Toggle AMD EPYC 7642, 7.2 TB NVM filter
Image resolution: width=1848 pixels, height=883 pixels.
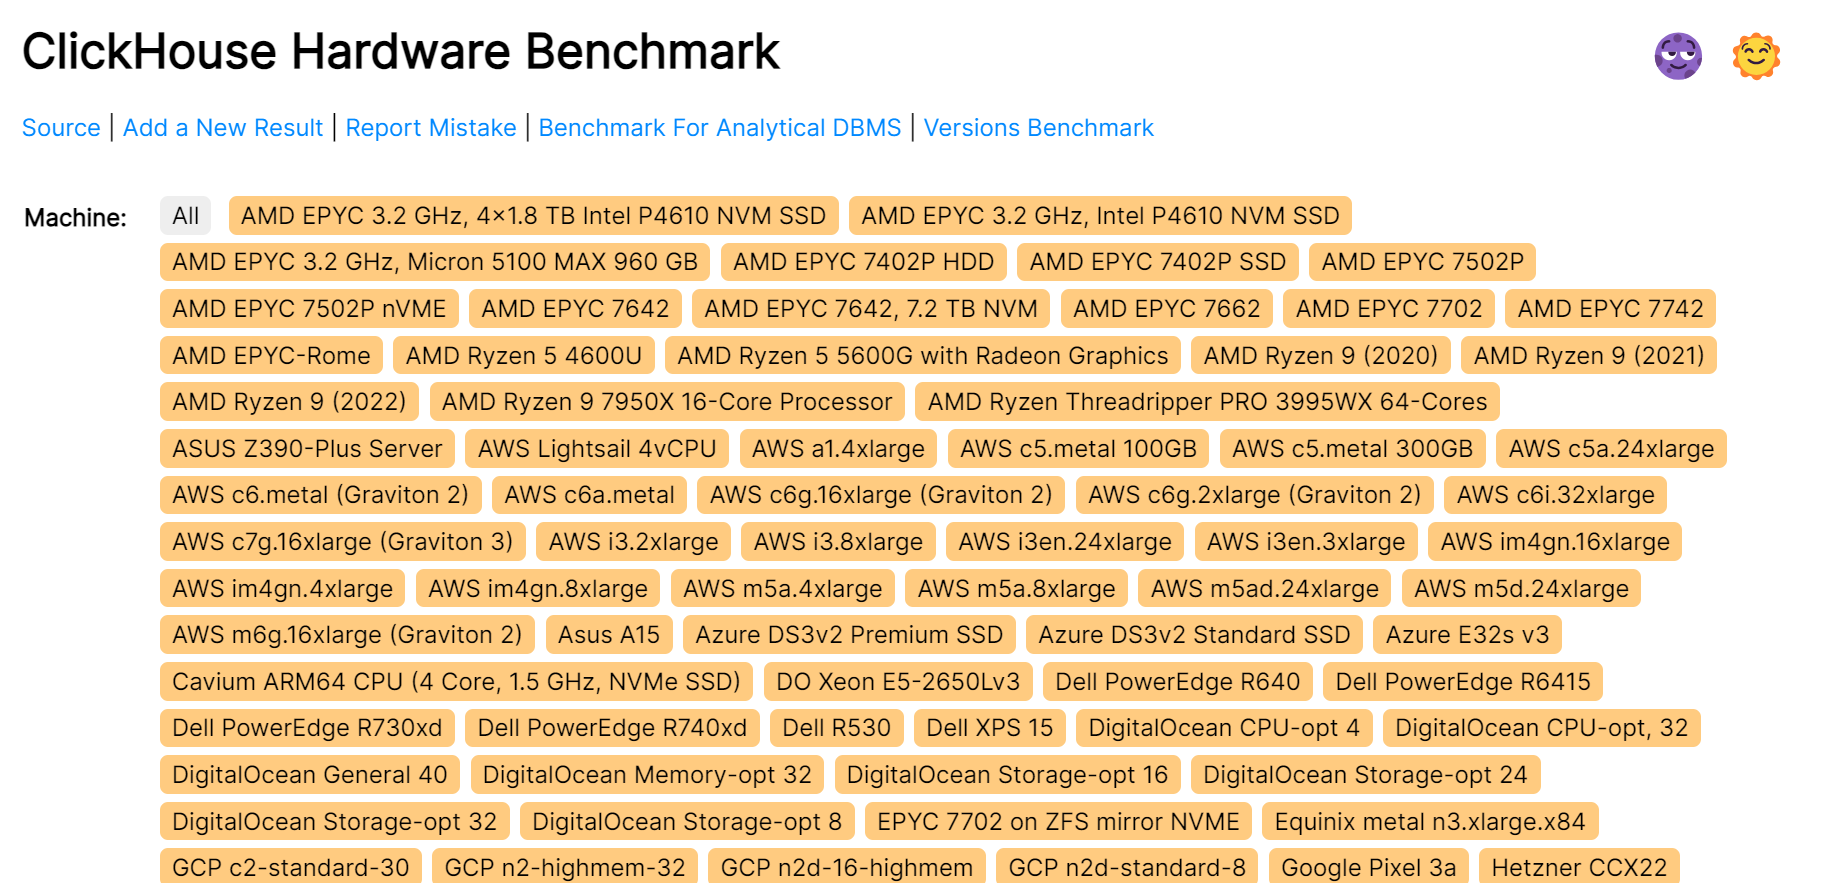pos(871,309)
